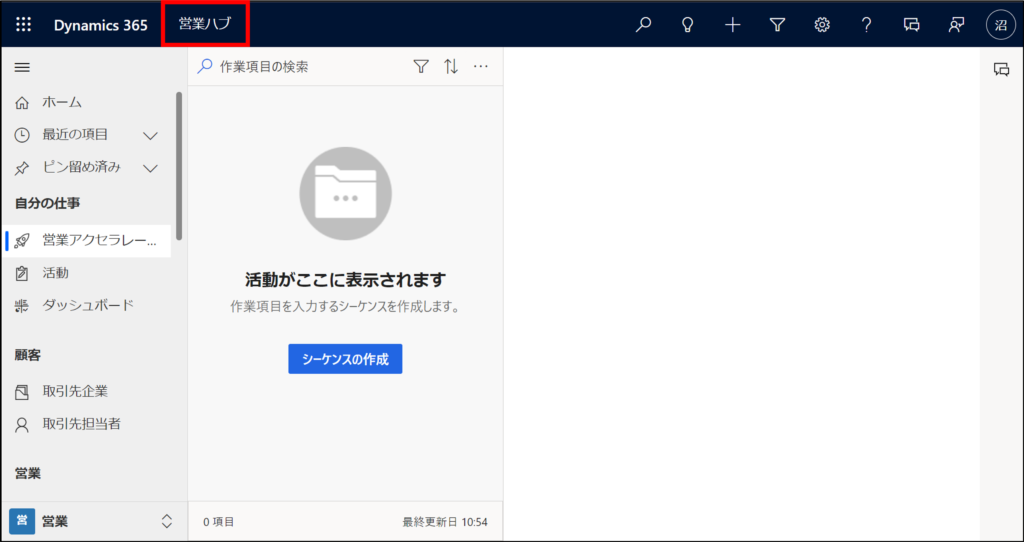Click the clipboard icon beside 活動
The height and width of the screenshot is (542, 1024).
(22, 274)
